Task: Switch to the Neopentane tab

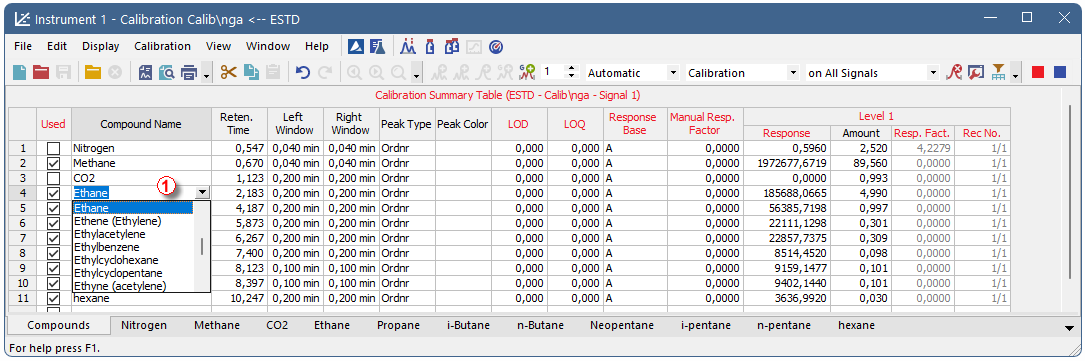Action: coord(623,325)
